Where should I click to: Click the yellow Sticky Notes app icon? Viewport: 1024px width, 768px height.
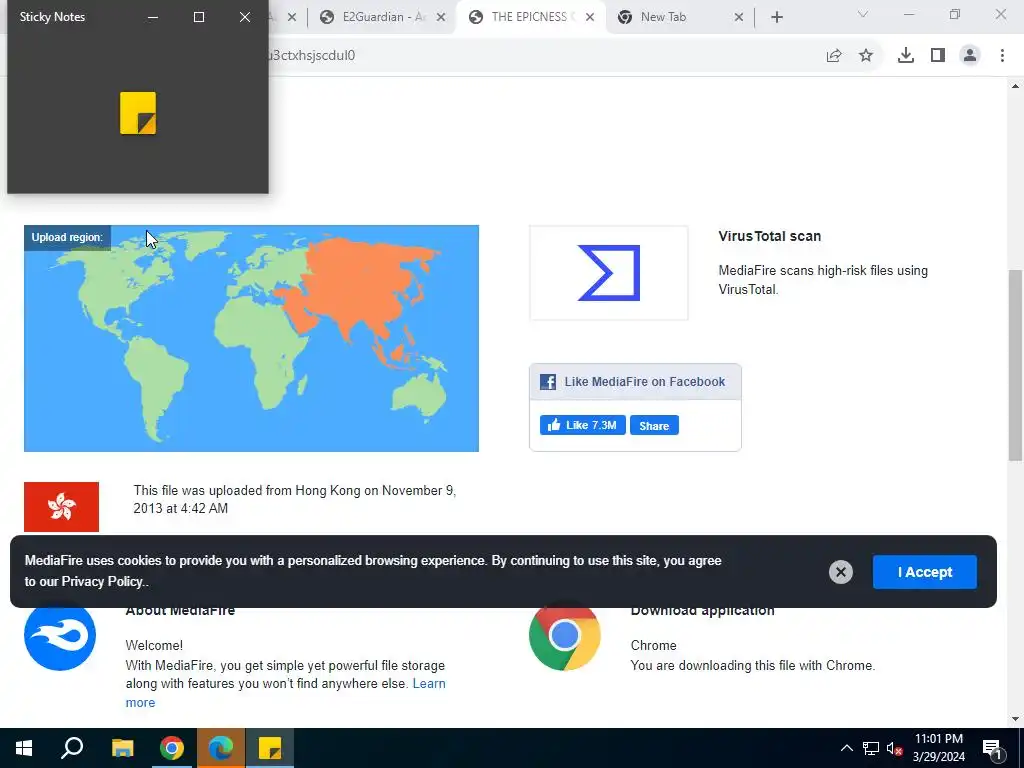click(x=138, y=113)
